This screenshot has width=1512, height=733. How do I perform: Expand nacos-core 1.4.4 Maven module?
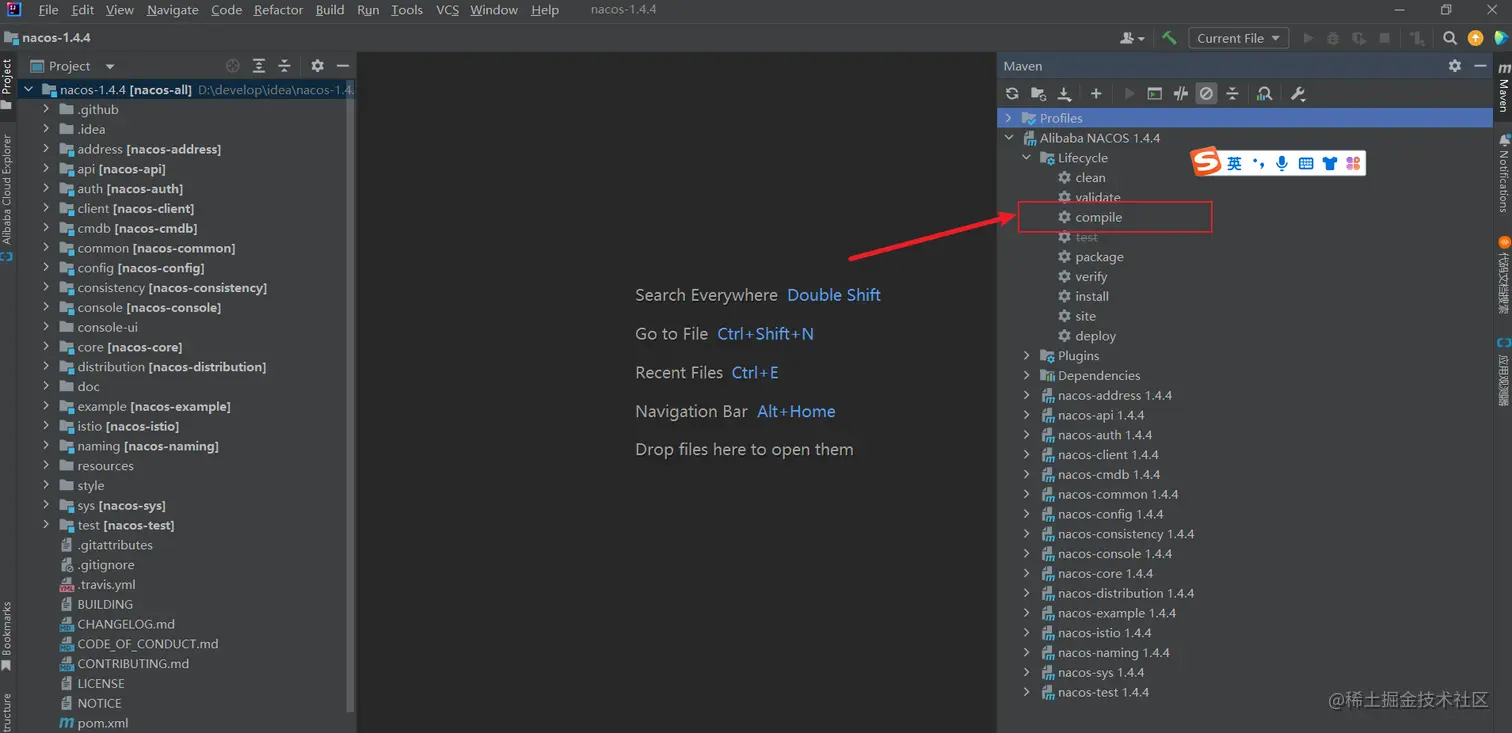point(1026,573)
